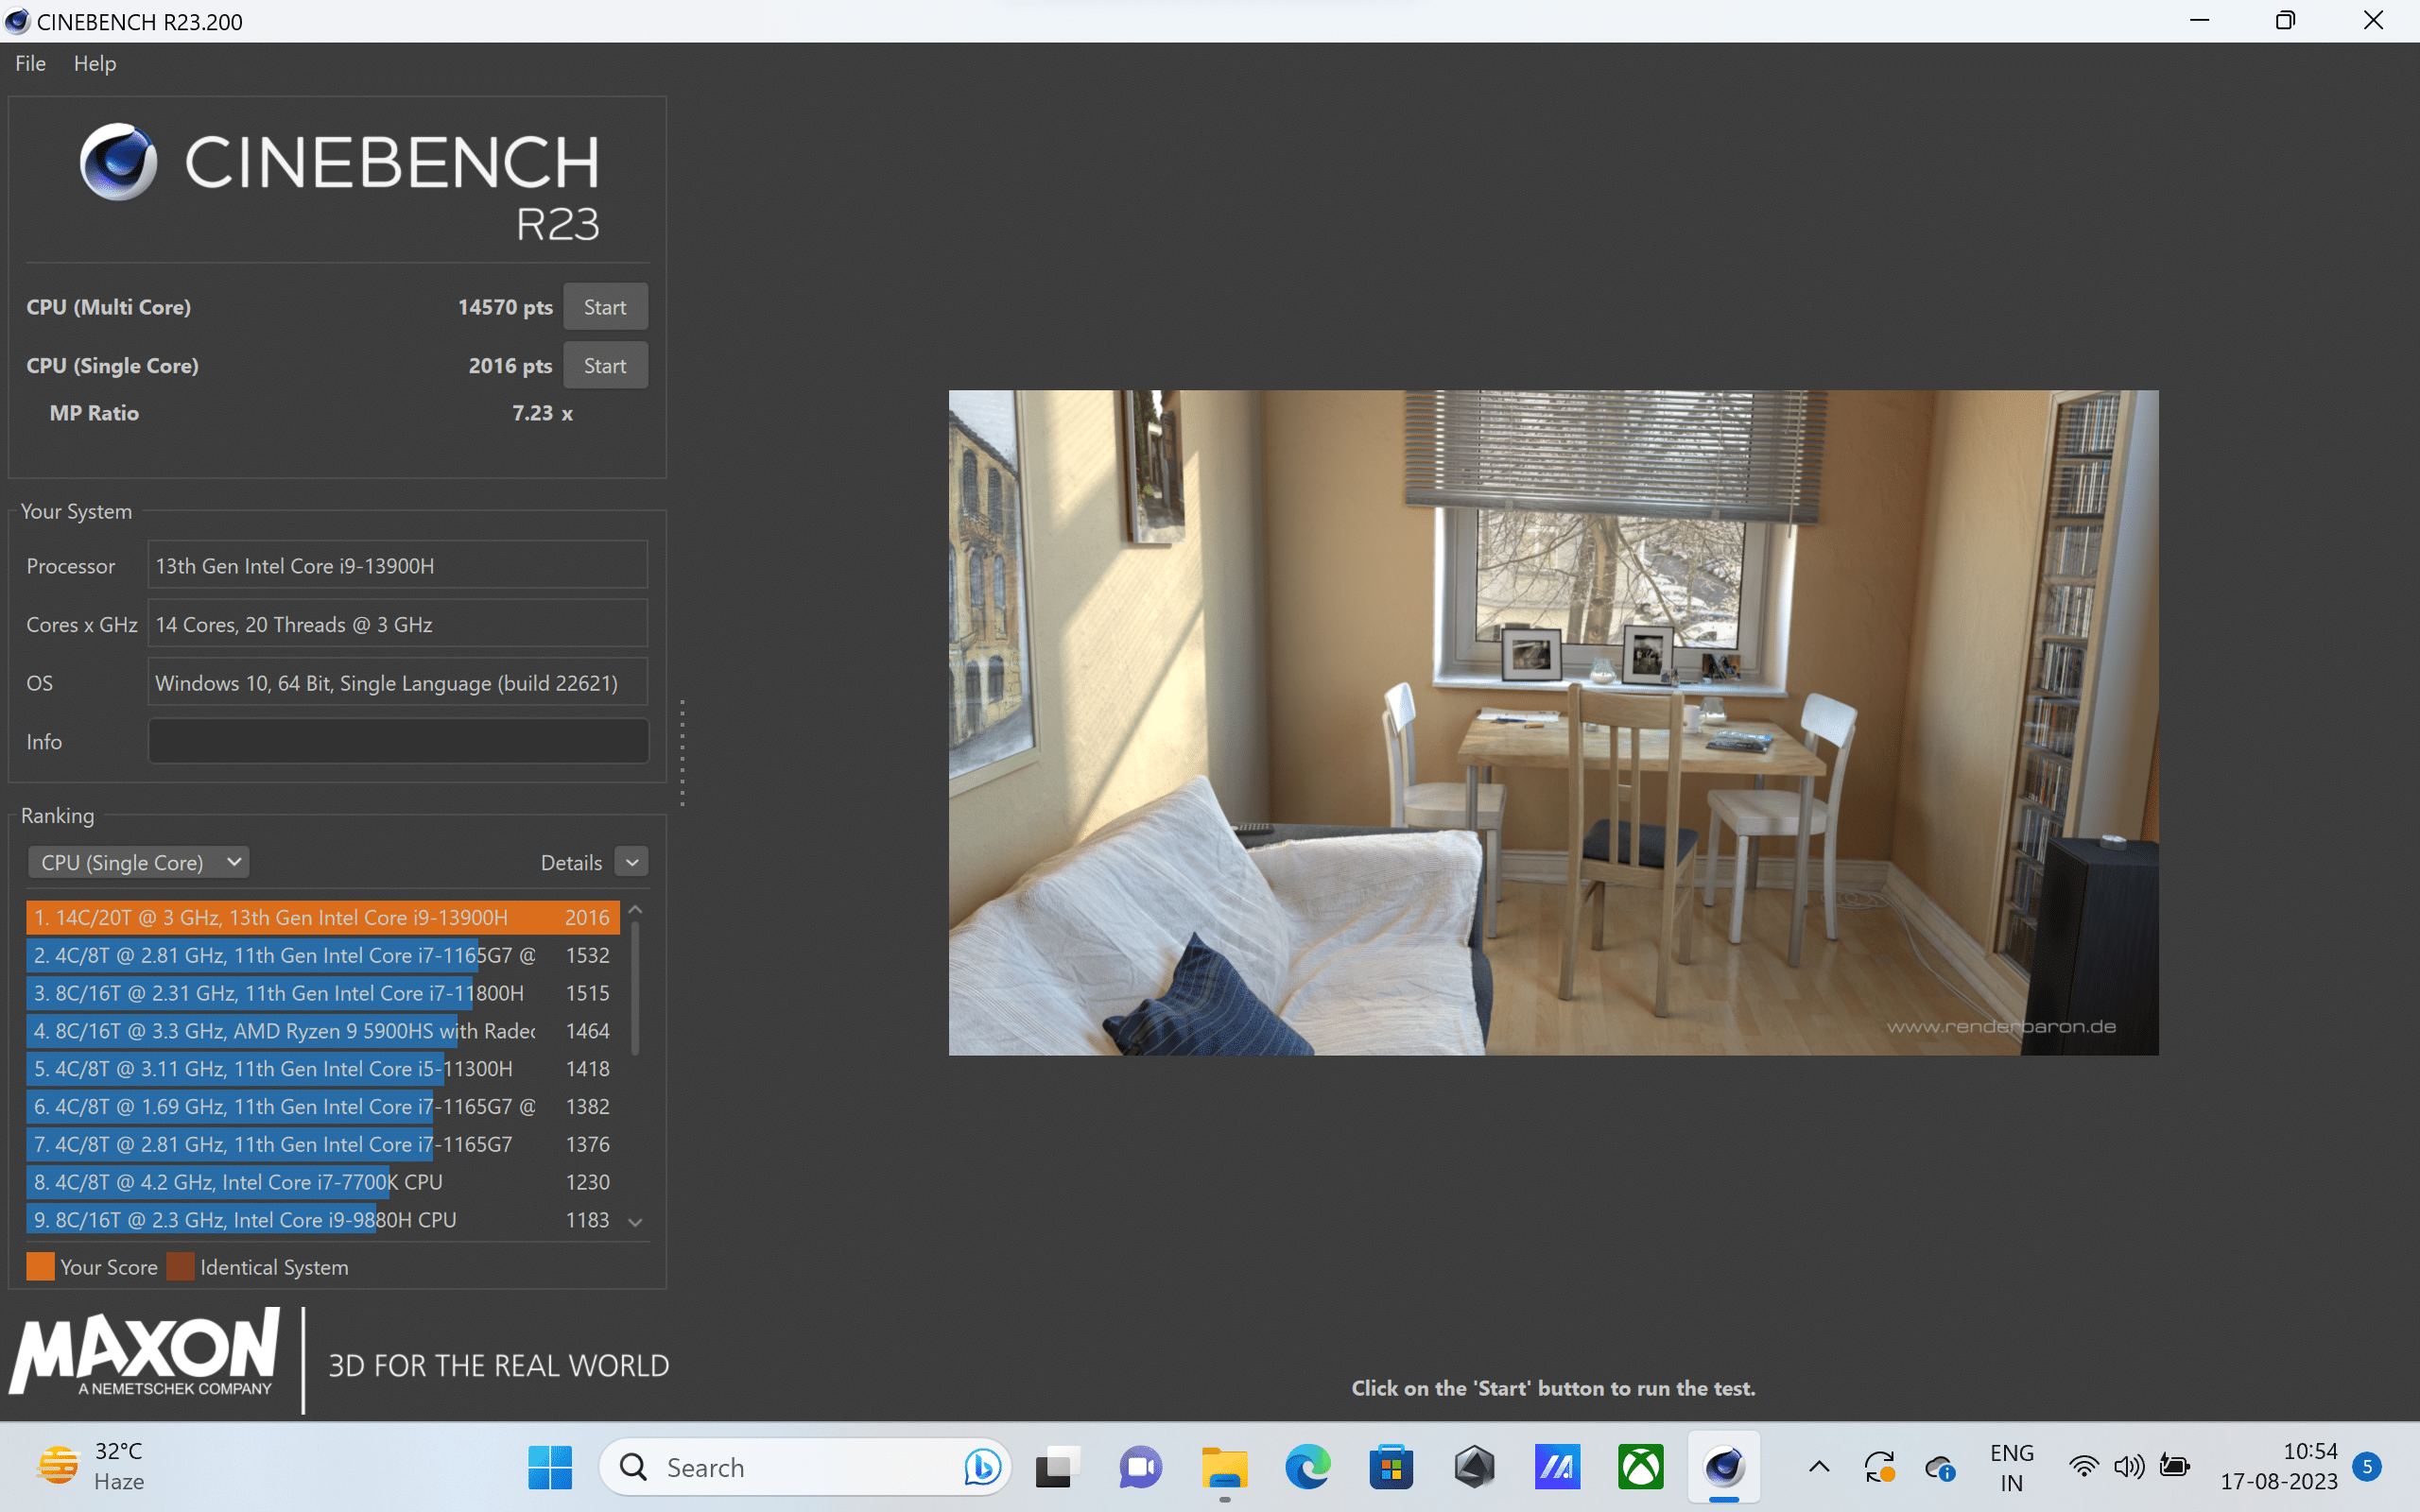
Task: Expand the Details dropdown arrow
Action: click(x=632, y=862)
